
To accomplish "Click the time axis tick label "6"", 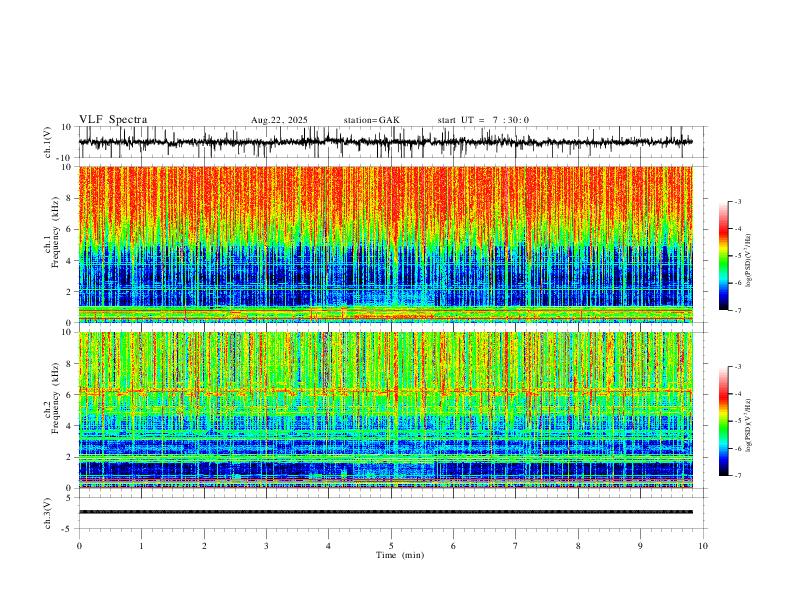I will point(454,546).
